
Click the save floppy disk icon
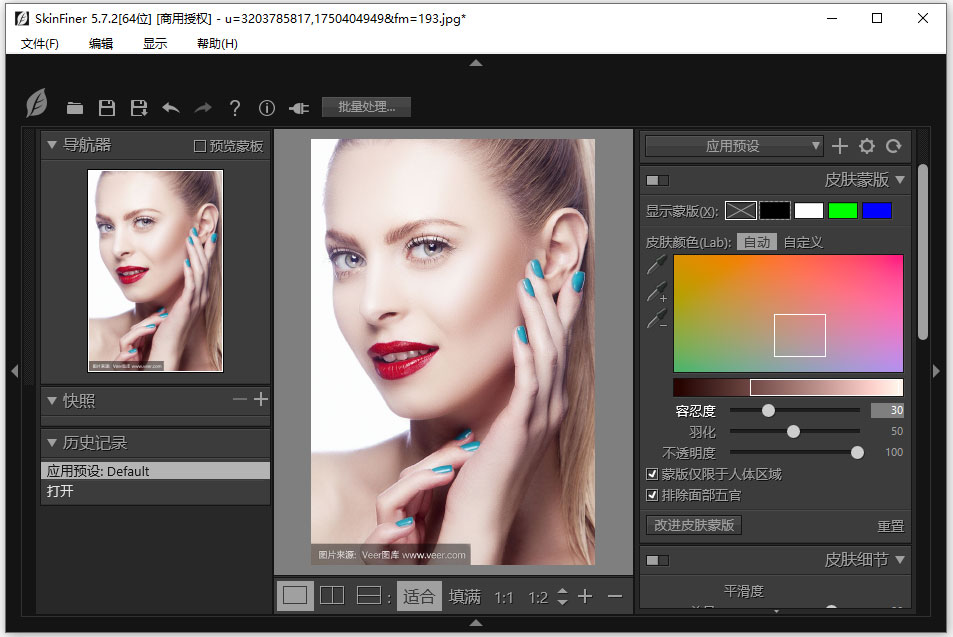(107, 108)
